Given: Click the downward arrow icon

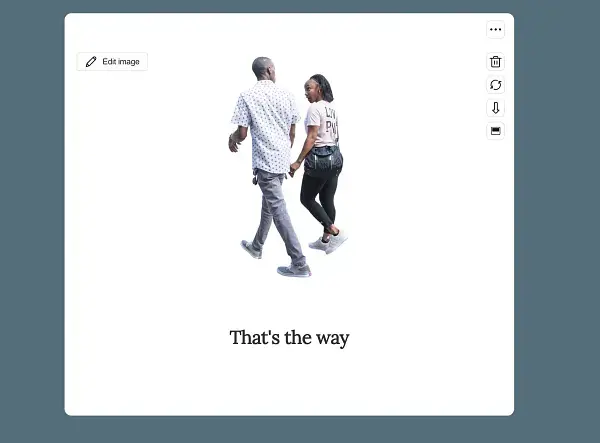Looking at the screenshot, I should tap(495, 108).
